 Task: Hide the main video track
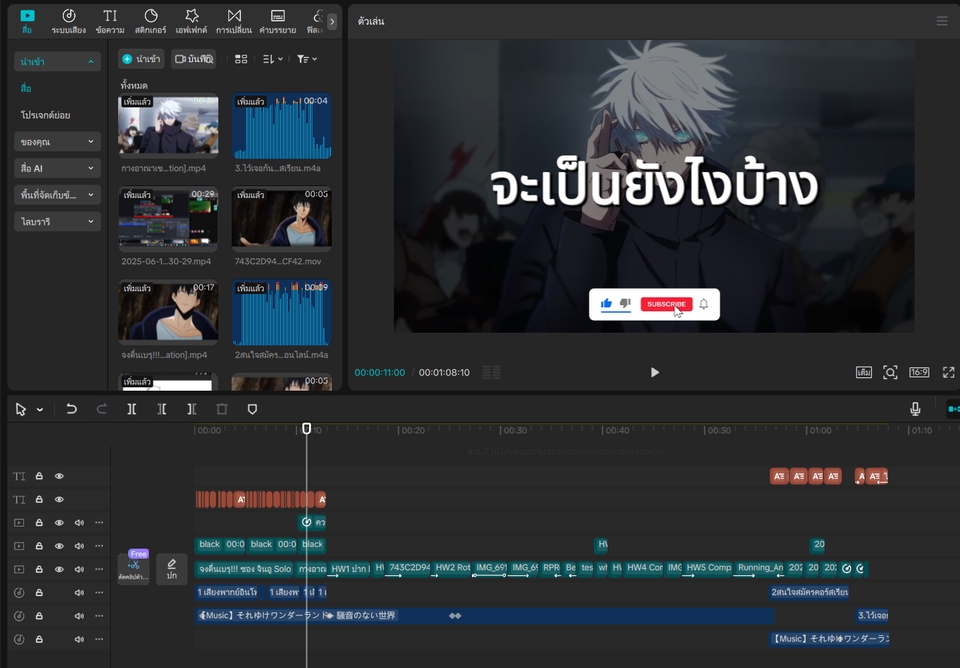[59, 569]
